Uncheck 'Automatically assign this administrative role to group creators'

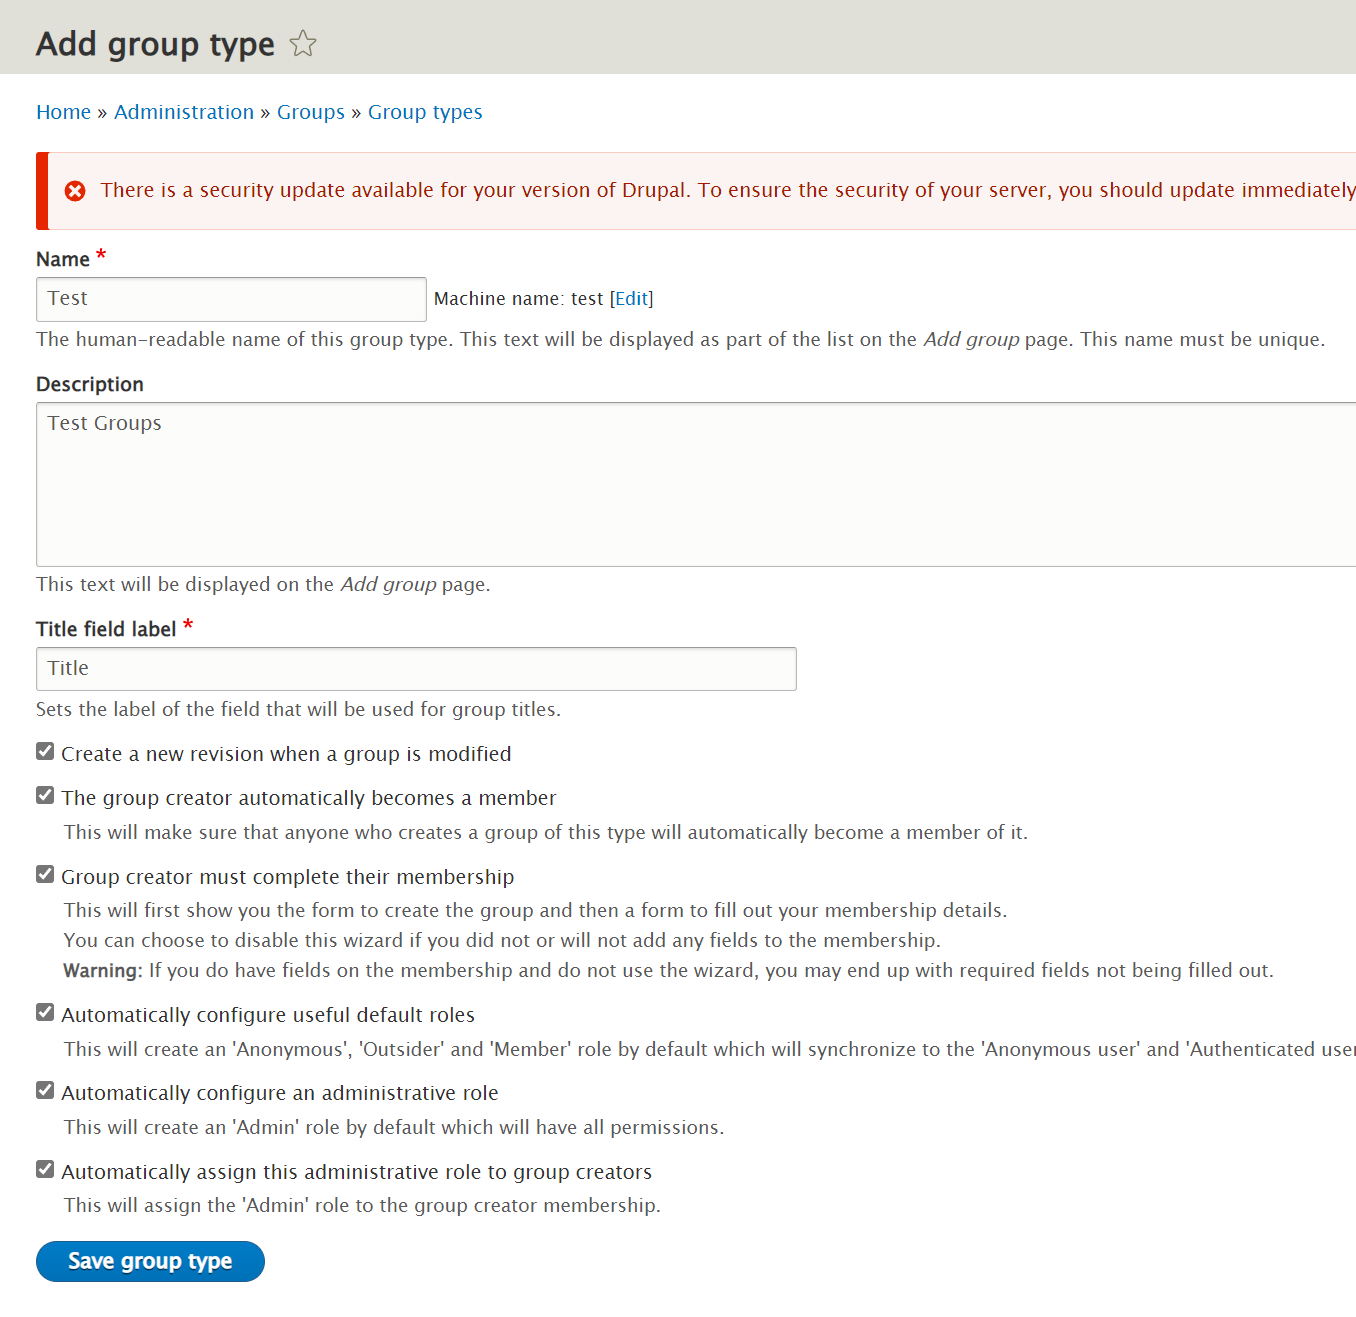pyautogui.click(x=45, y=1169)
